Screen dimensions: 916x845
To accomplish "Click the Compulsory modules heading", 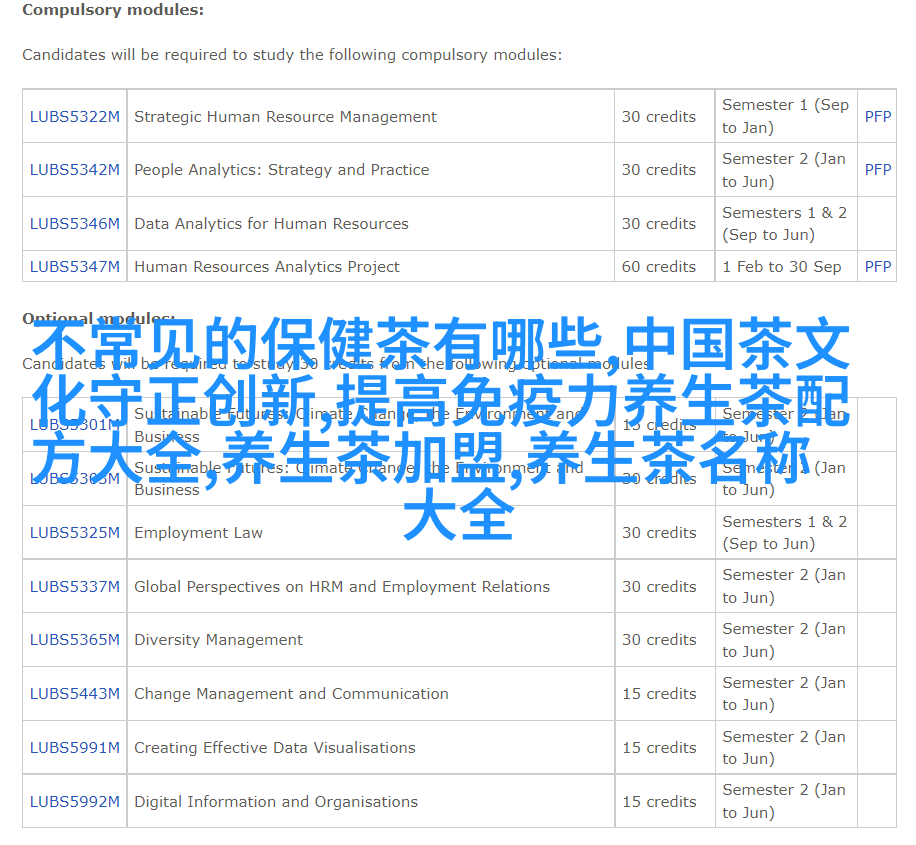I will [113, 10].
